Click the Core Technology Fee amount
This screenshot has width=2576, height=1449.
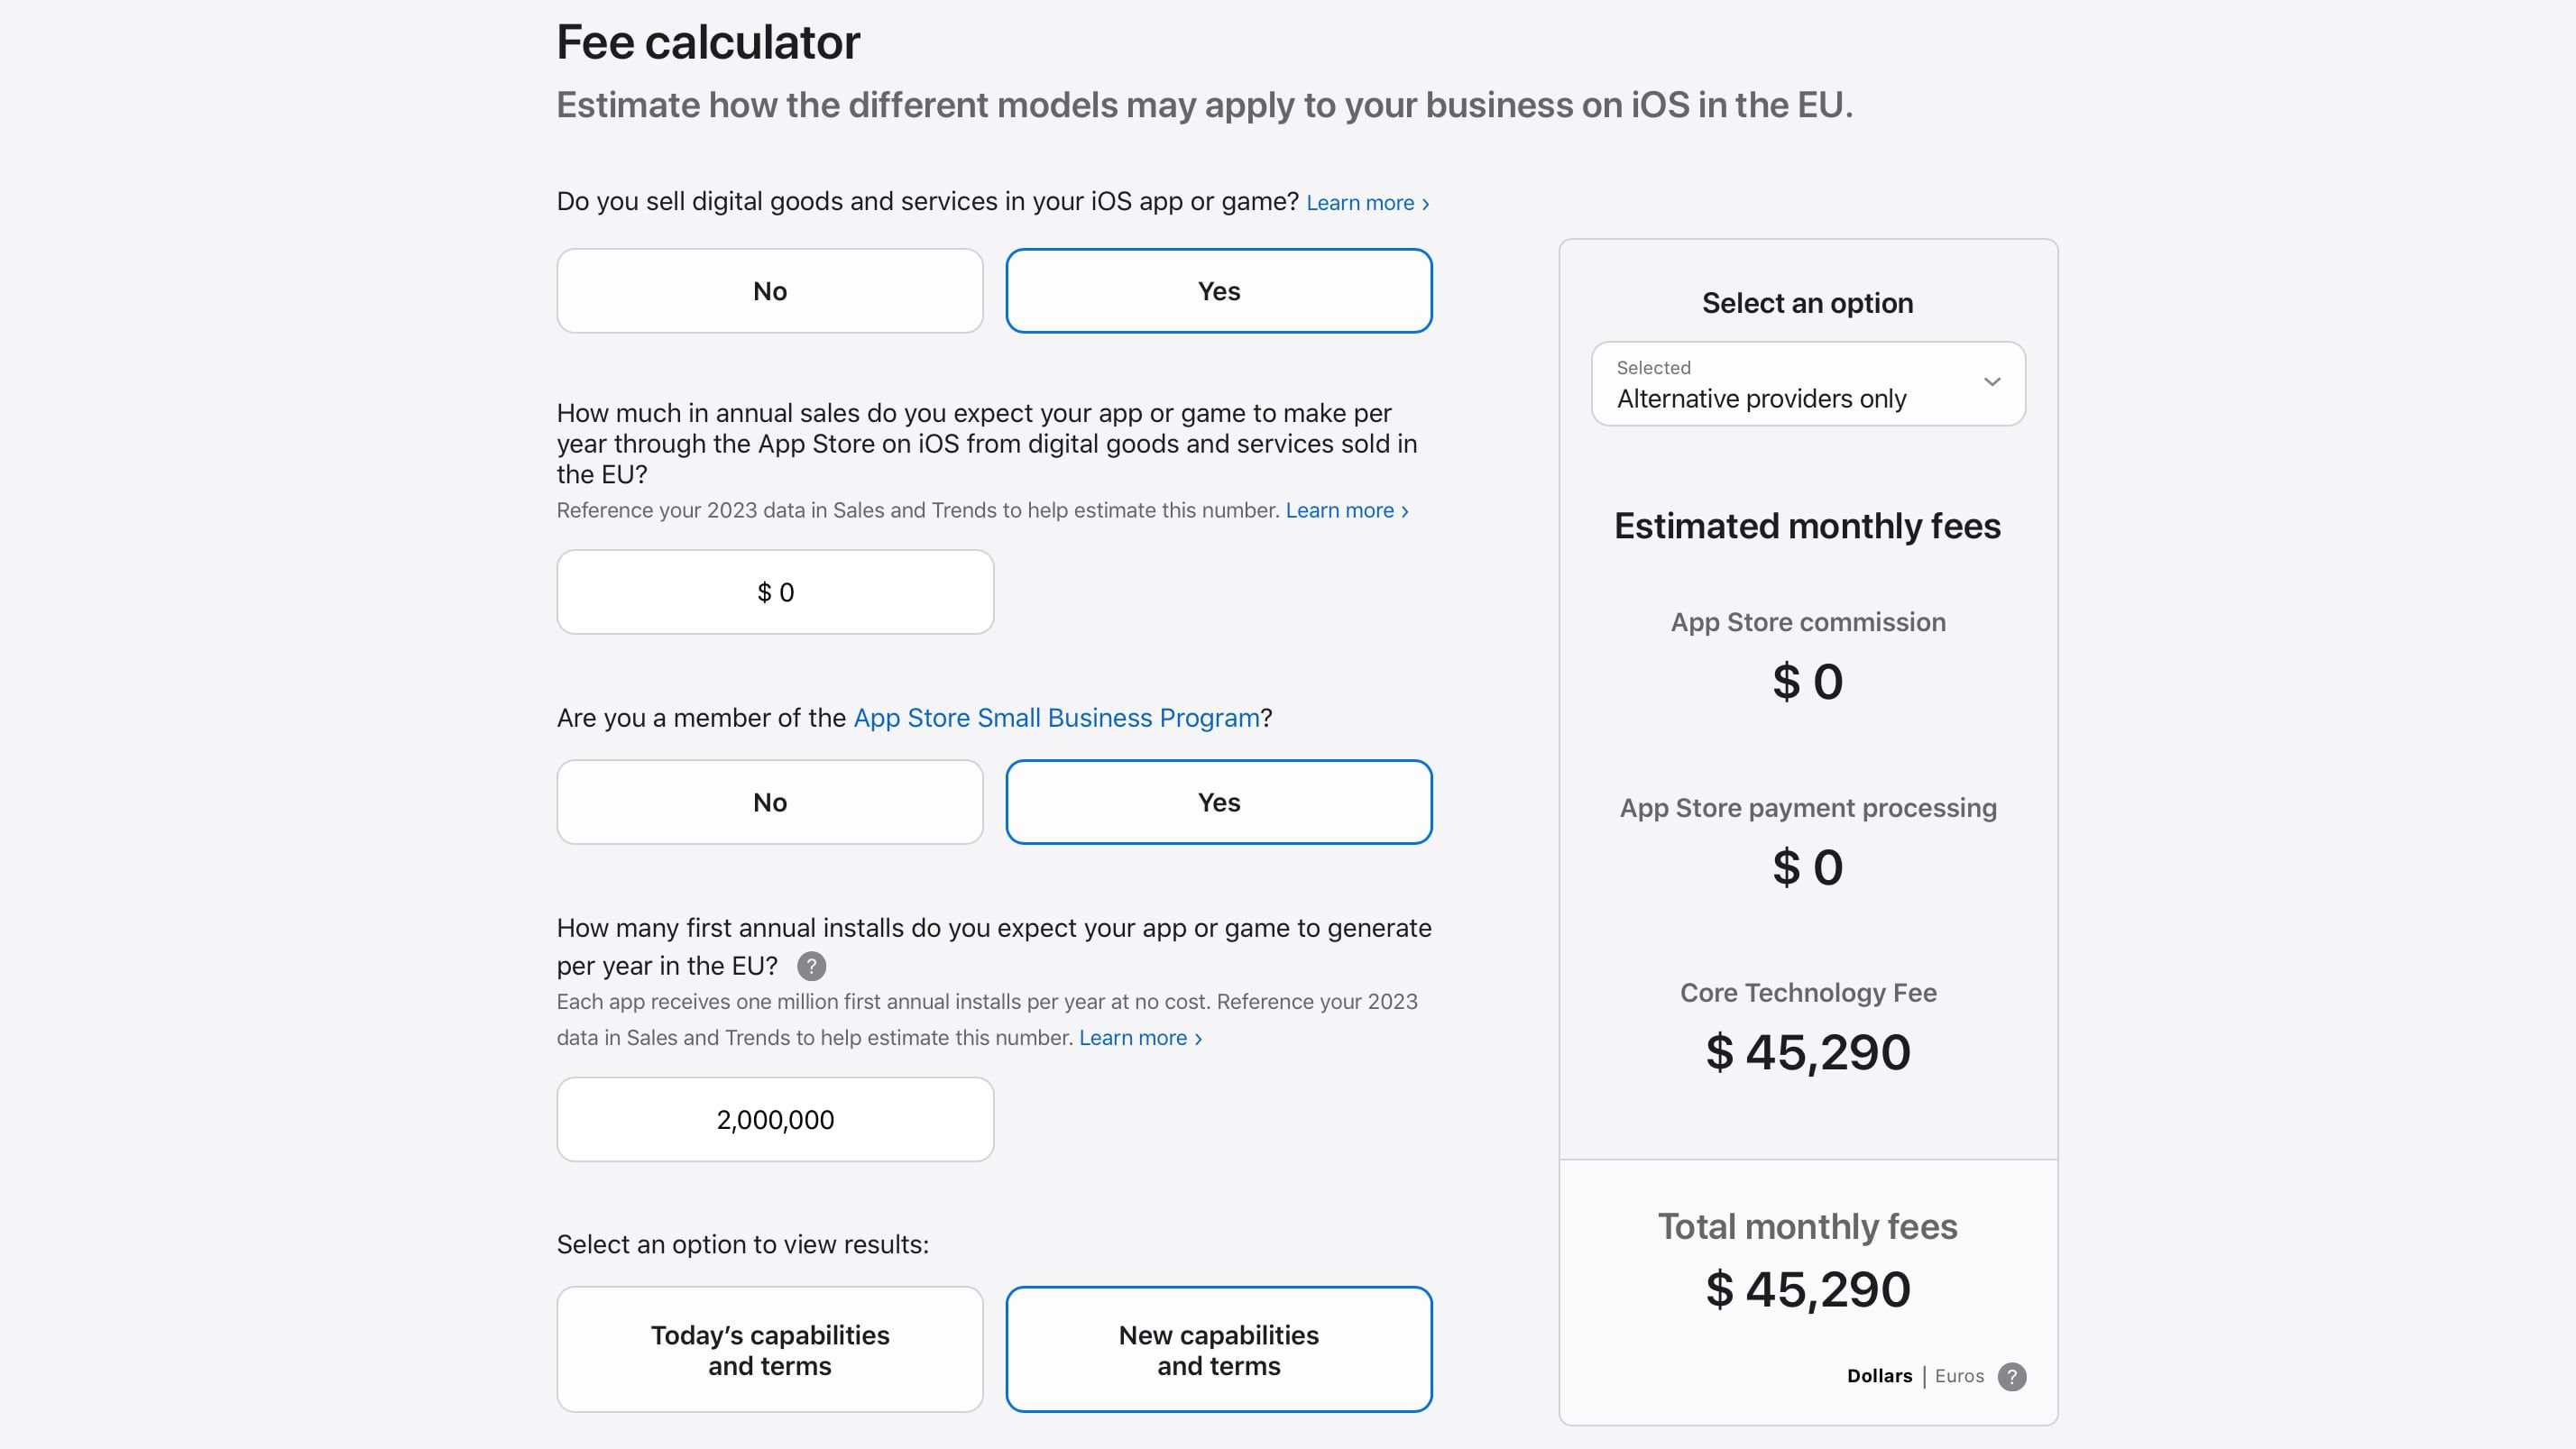(x=1807, y=1053)
